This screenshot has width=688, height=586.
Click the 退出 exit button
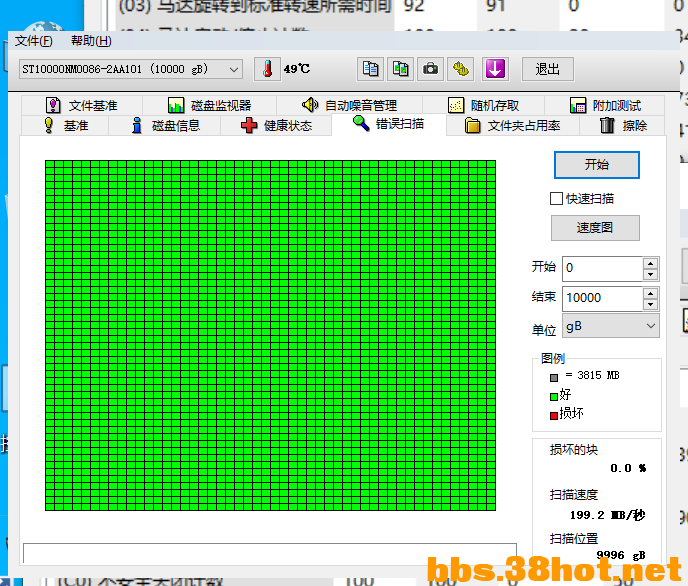[x=548, y=69]
